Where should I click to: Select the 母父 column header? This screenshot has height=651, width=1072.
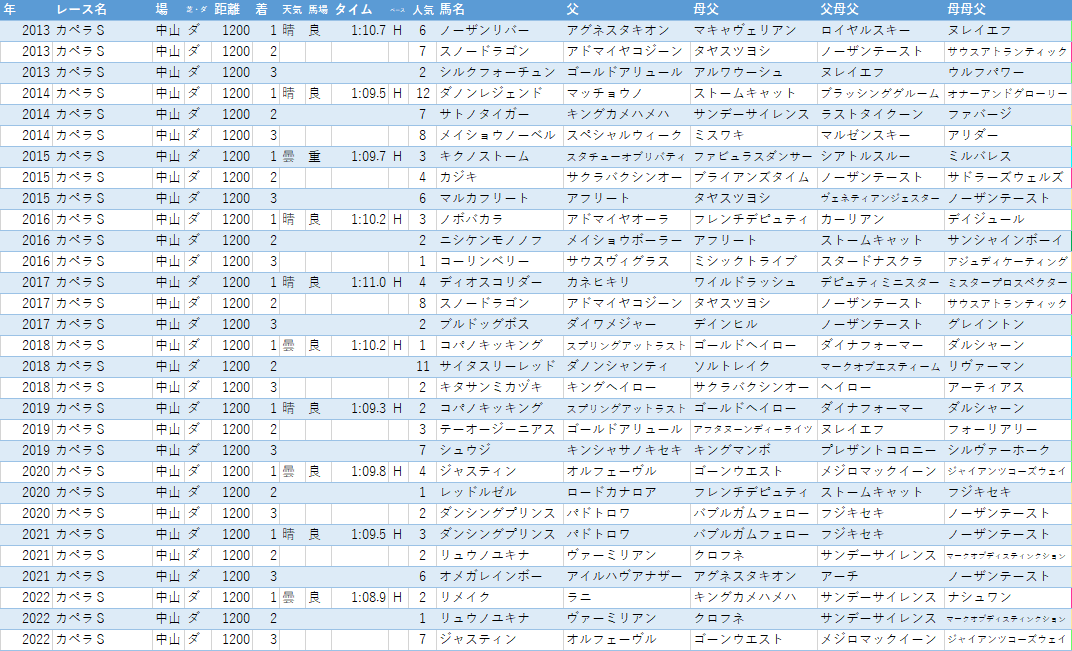click(706, 10)
